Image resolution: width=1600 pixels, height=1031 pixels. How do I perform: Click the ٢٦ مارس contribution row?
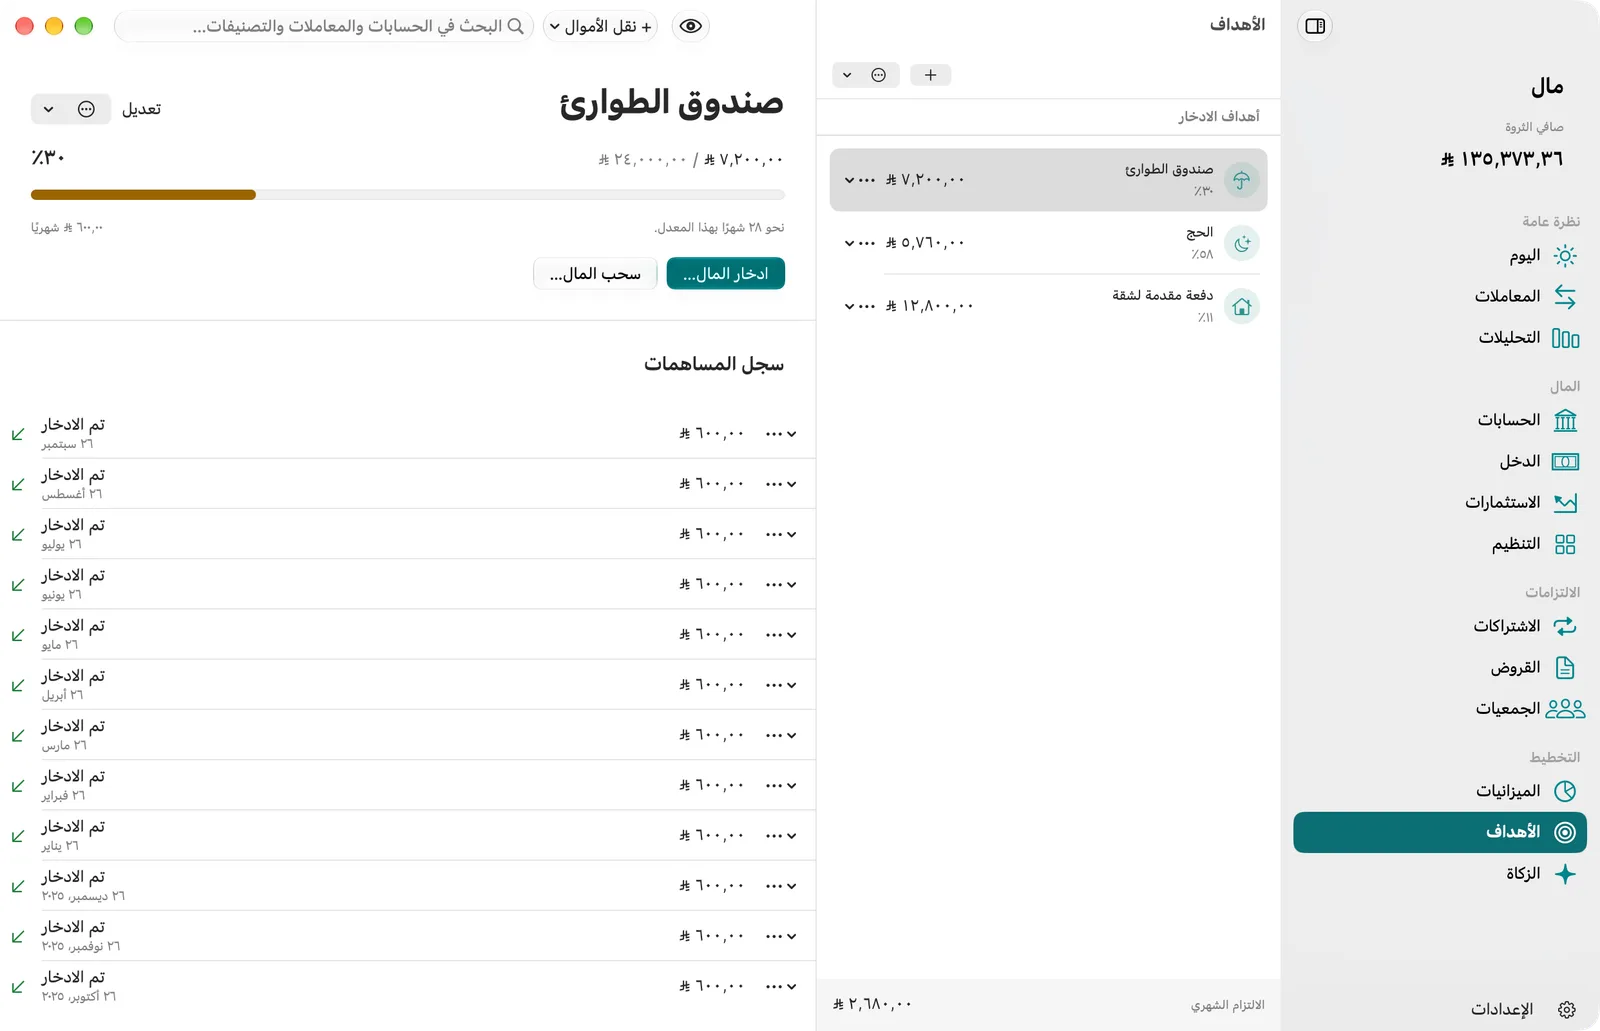408,735
